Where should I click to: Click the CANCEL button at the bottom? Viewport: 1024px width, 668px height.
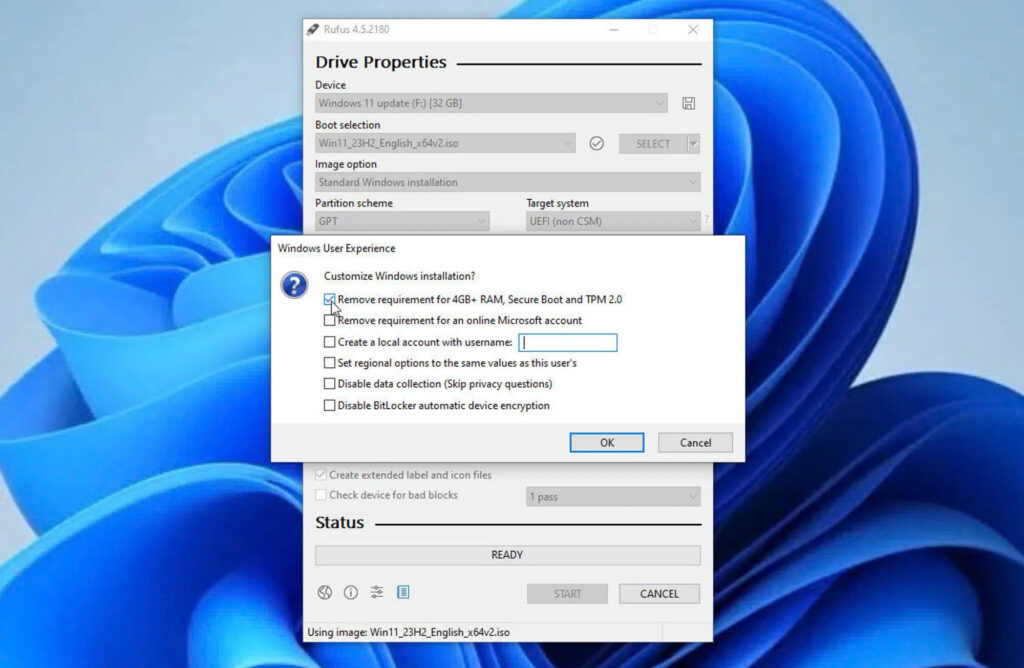(659, 592)
